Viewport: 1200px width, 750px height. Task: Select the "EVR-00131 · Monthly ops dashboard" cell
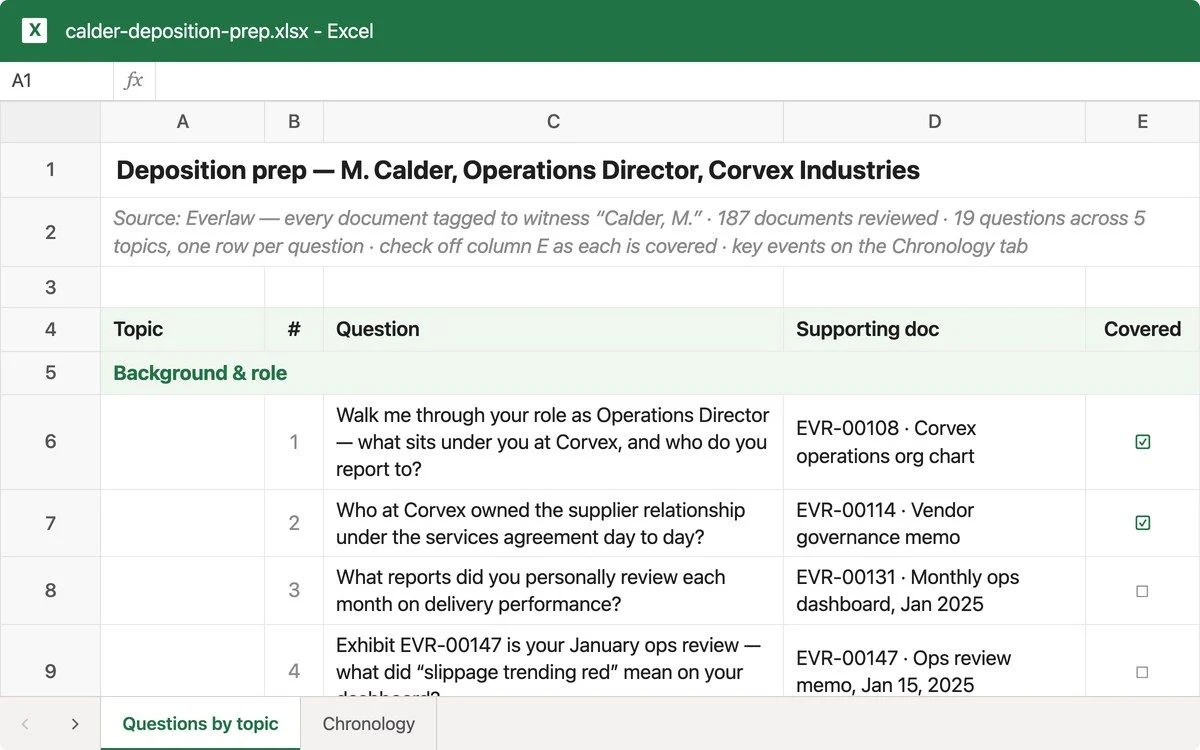934,591
